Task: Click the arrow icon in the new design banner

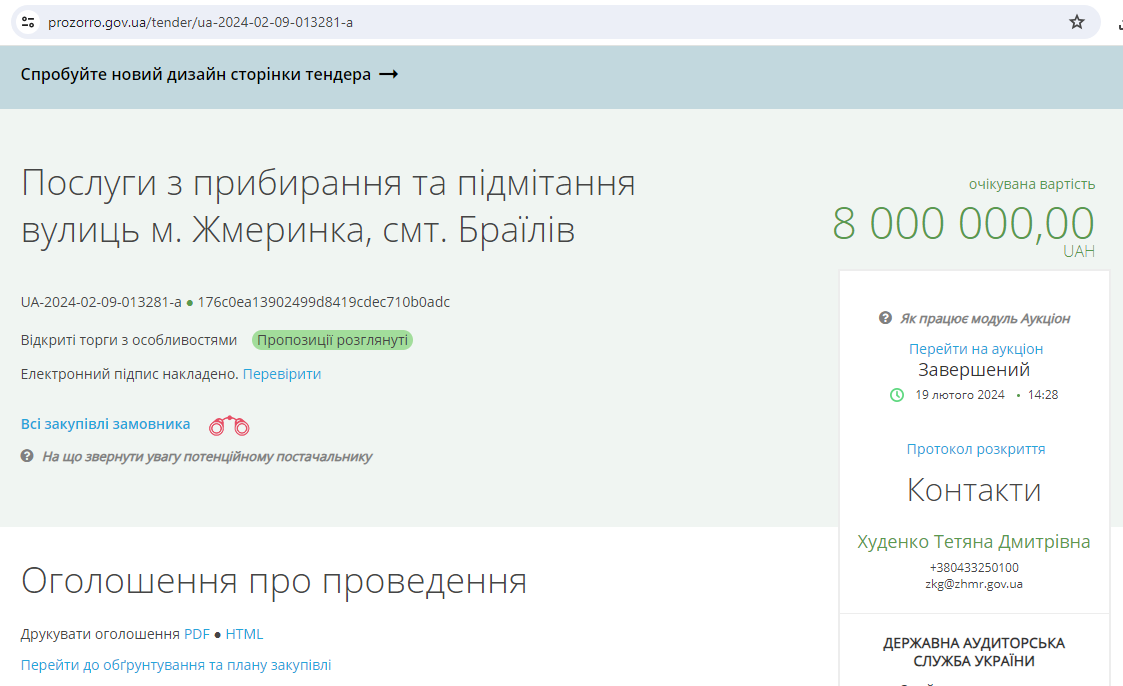Action: 390,74
